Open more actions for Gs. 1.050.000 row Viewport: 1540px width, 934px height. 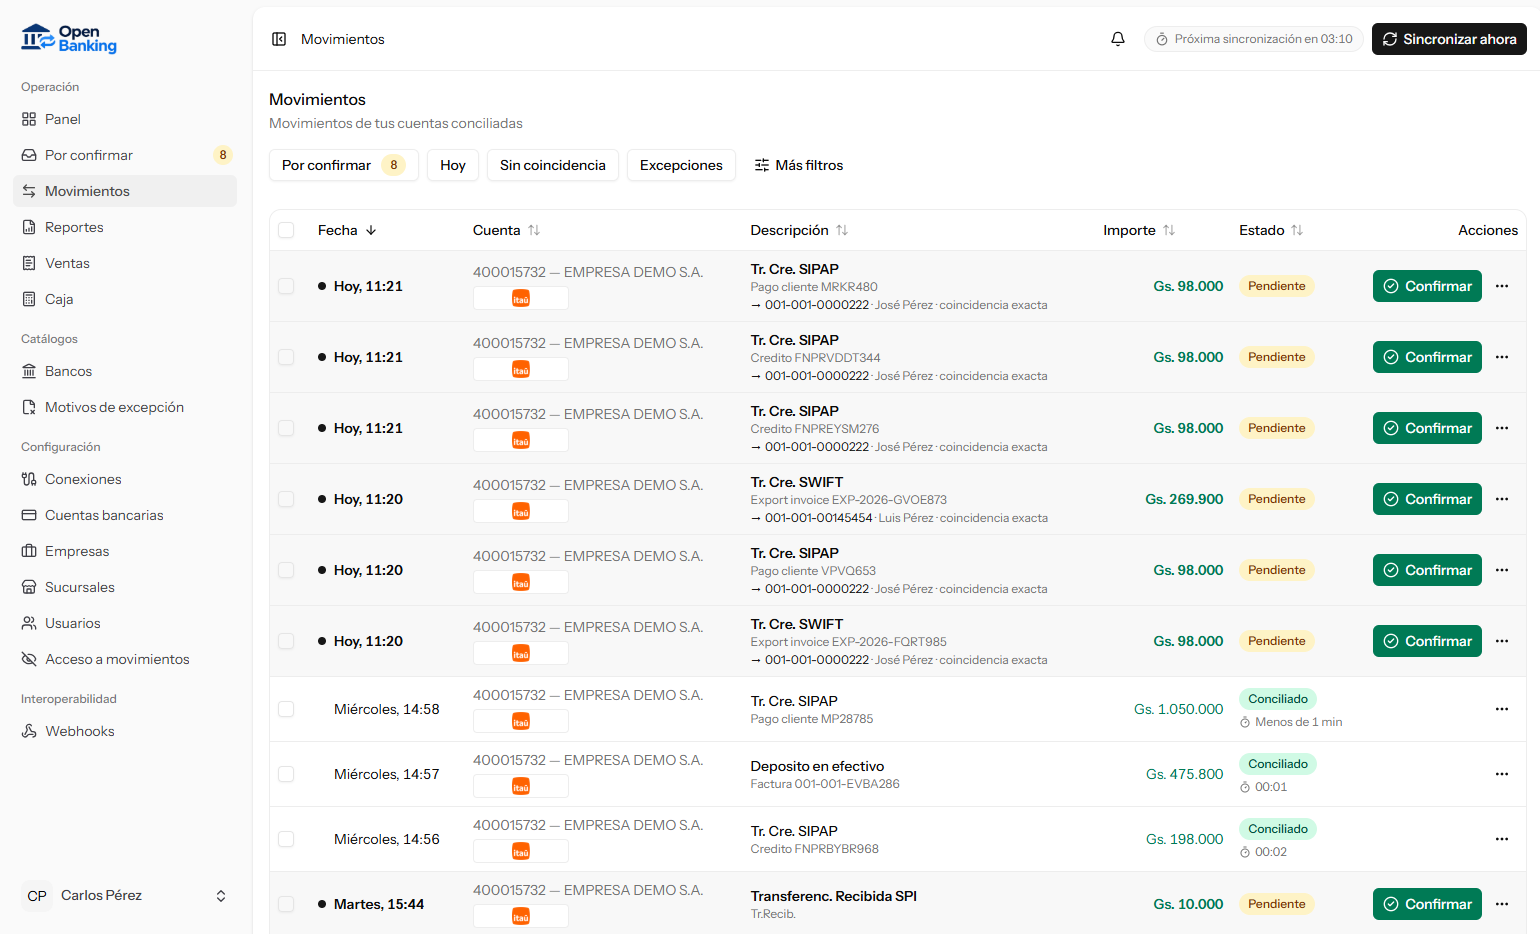click(x=1502, y=709)
